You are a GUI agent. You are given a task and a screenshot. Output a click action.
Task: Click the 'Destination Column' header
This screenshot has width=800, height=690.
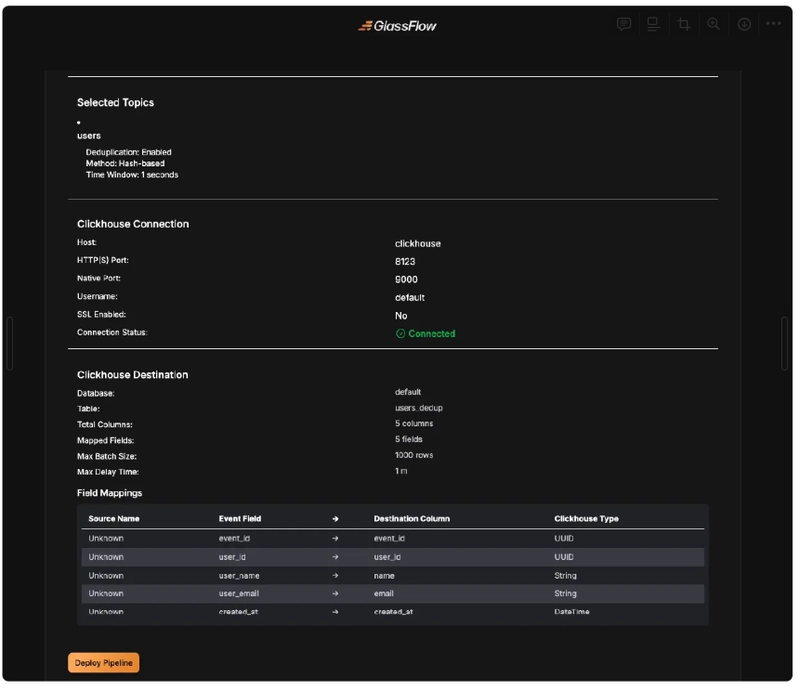pyautogui.click(x=412, y=519)
